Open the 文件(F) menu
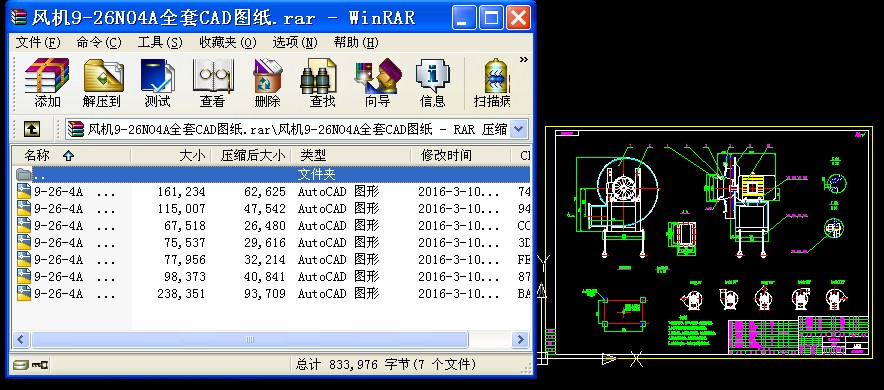 click(38, 42)
